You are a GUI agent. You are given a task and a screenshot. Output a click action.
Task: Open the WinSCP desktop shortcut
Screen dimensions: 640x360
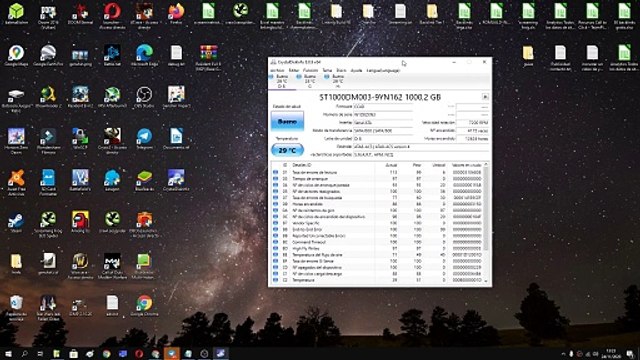[80, 139]
